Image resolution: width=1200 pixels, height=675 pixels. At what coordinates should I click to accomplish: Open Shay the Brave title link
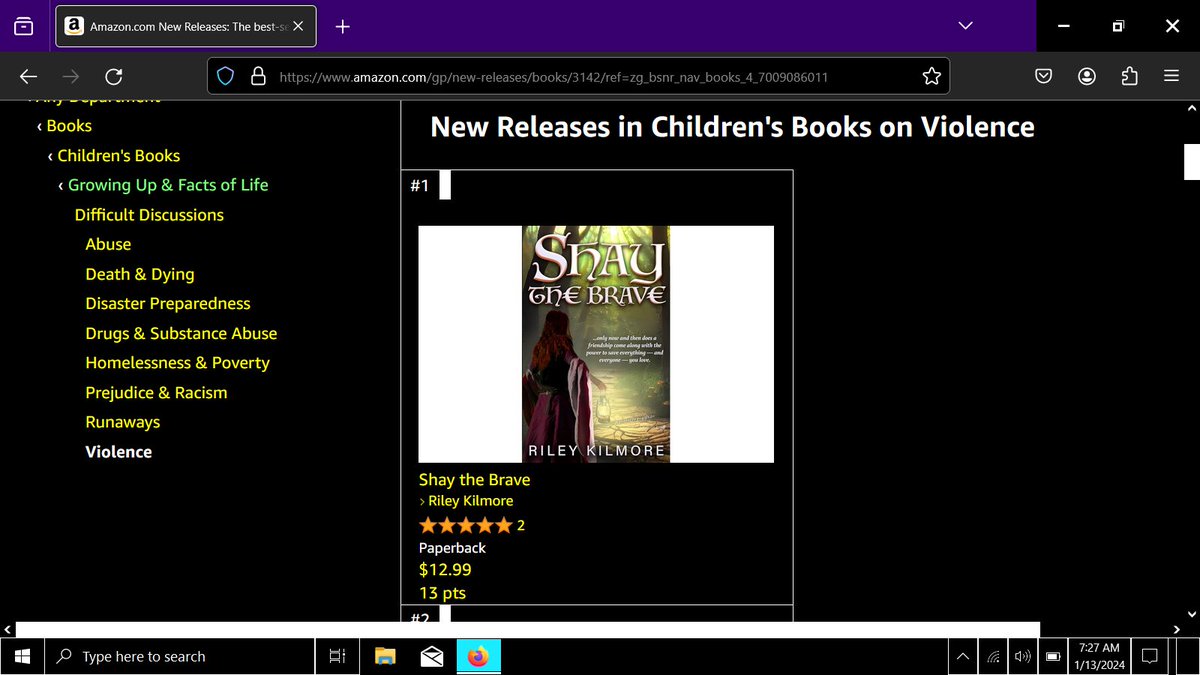[x=474, y=480]
